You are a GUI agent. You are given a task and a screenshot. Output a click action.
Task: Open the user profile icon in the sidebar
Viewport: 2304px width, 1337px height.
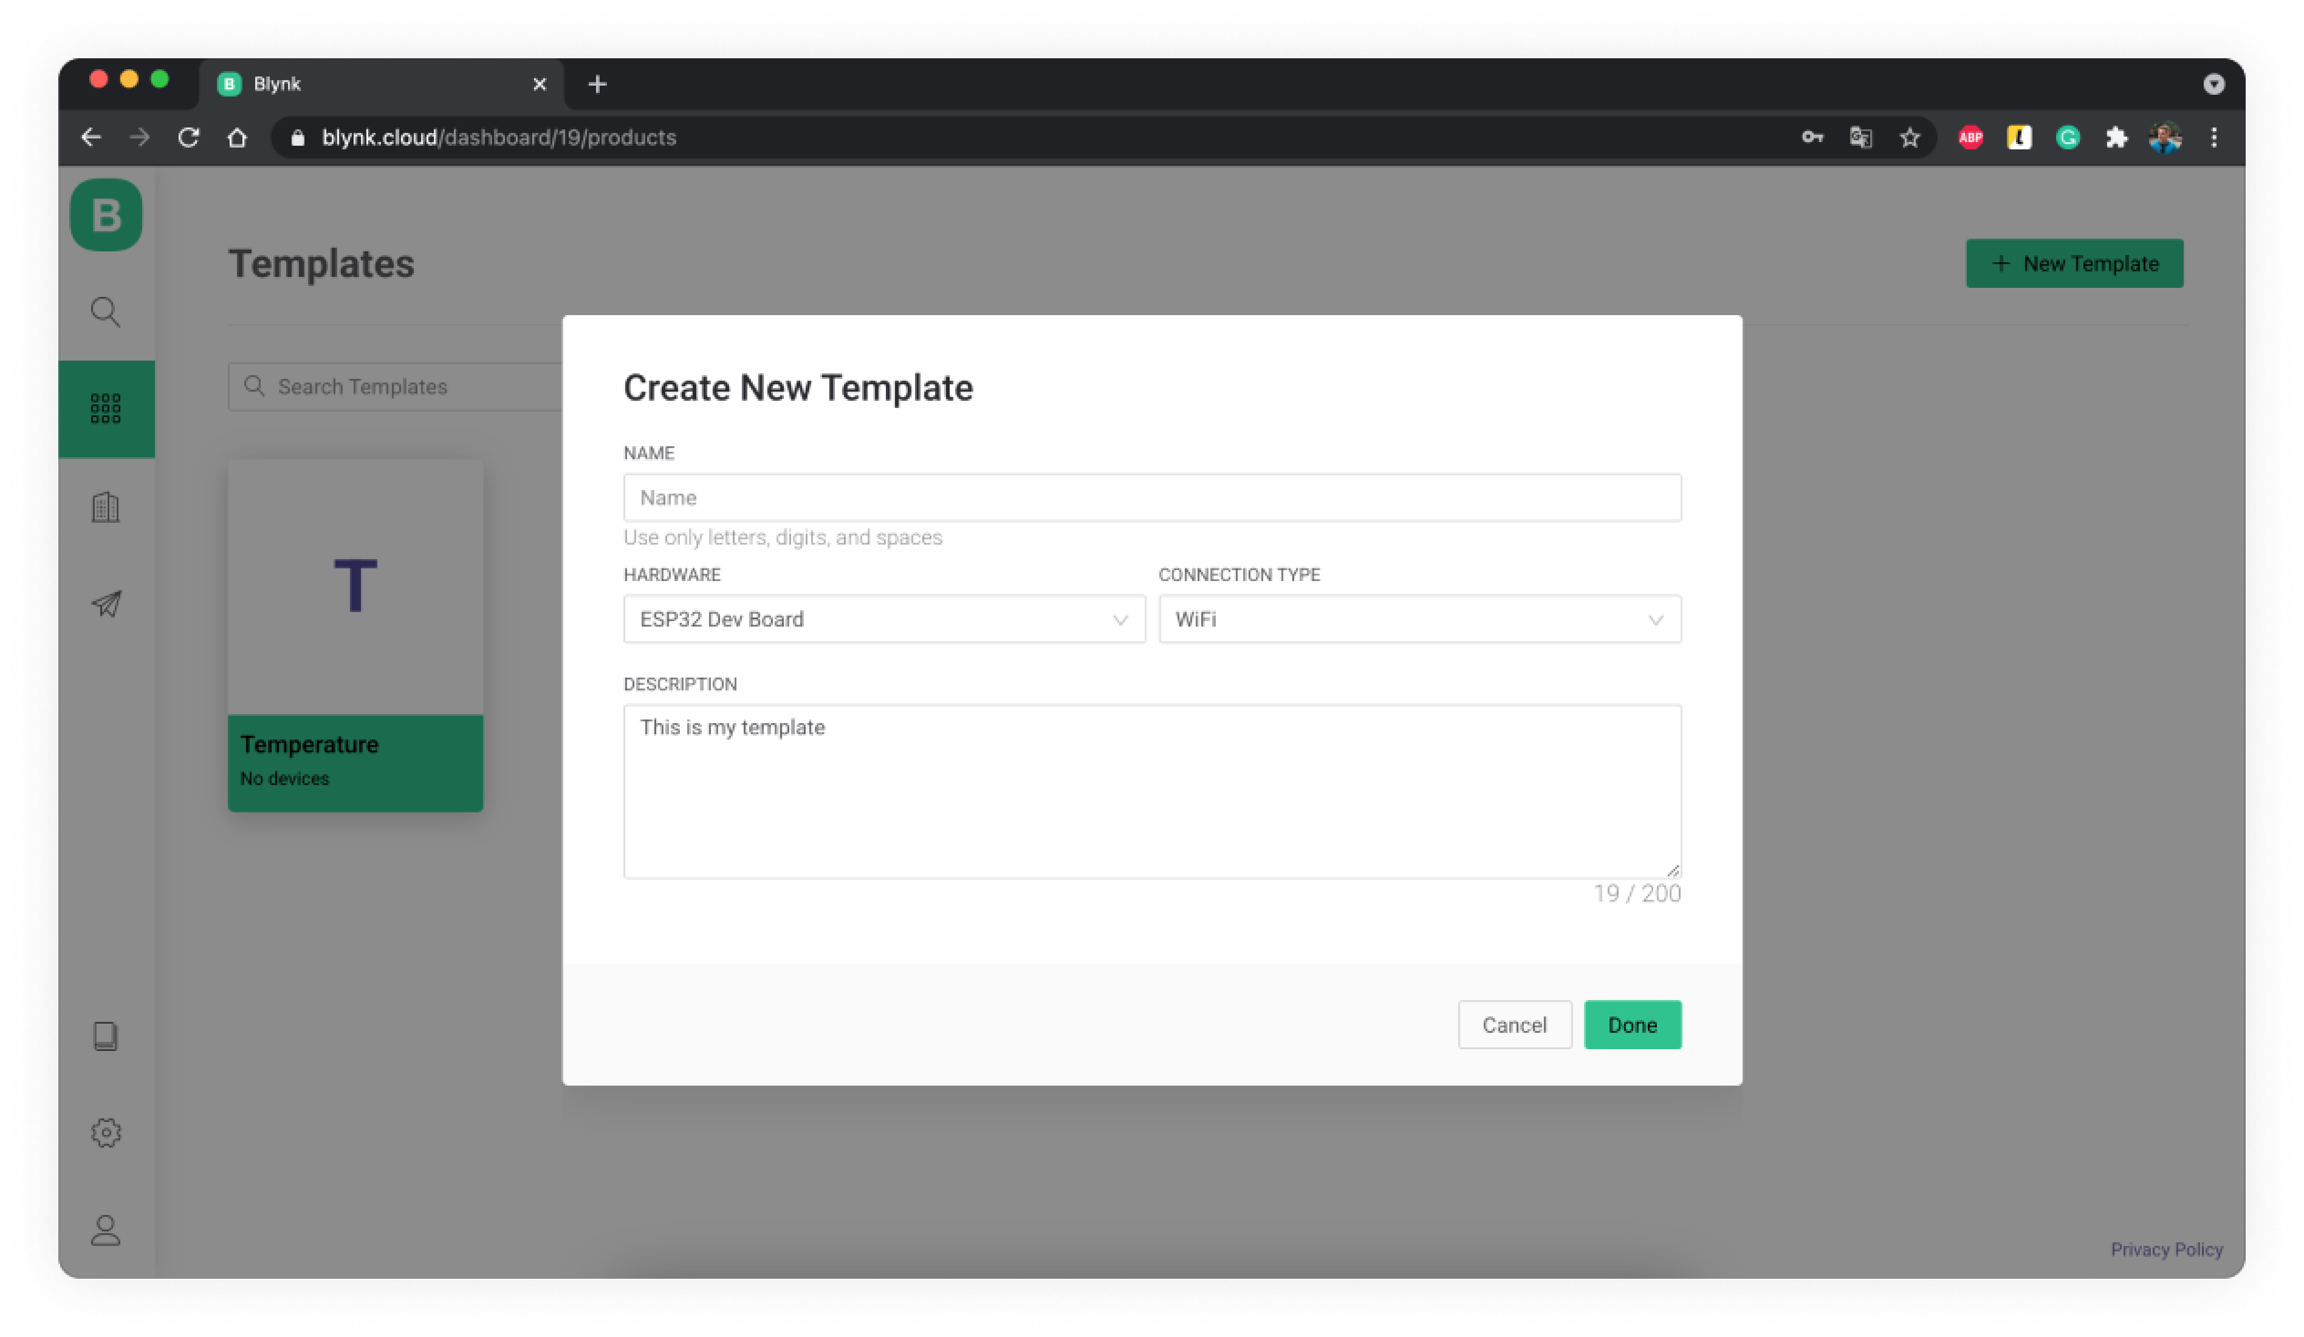tap(106, 1230)
